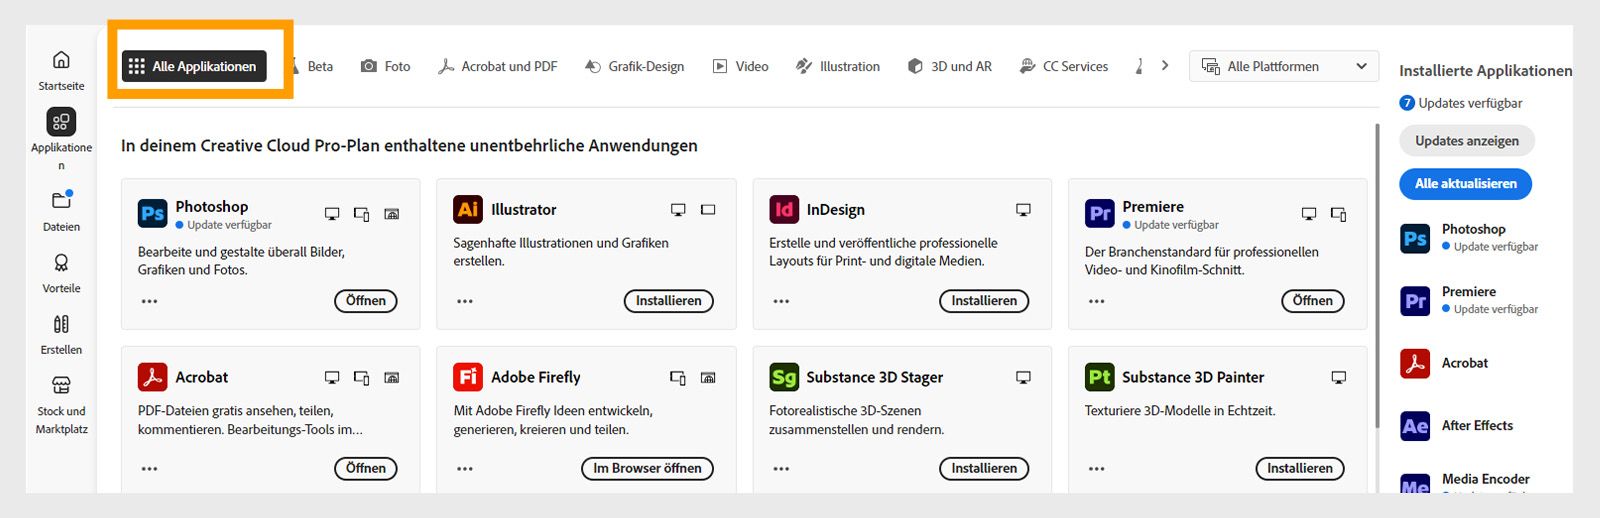Open more options for Premiere card
Screen dimensions: 1600x518
(x=1097, y=301)
